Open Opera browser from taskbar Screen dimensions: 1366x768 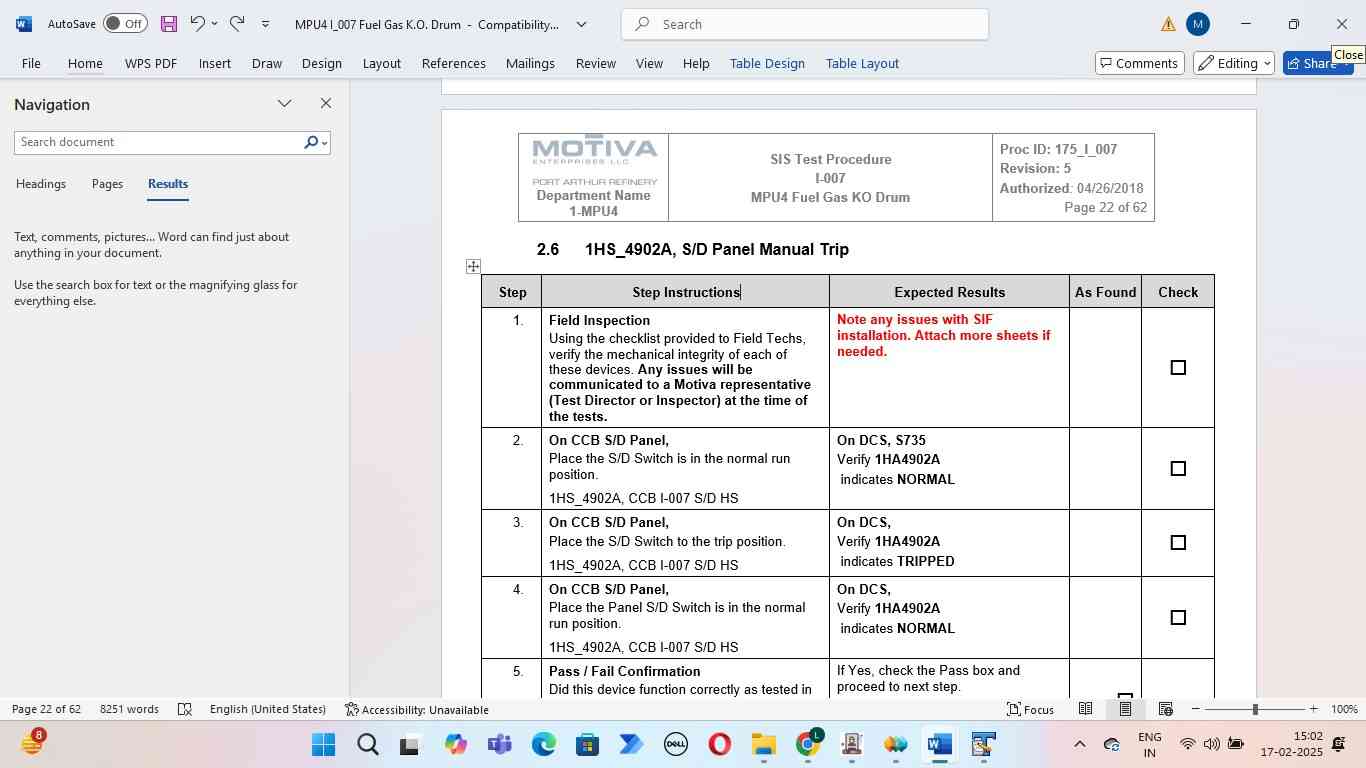tap(719, 745)
